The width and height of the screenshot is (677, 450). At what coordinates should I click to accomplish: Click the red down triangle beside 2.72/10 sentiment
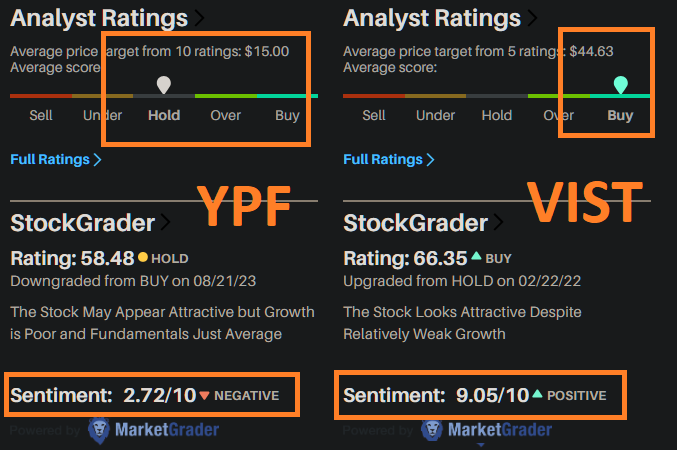pyautogui.click(x=205, y=396)
